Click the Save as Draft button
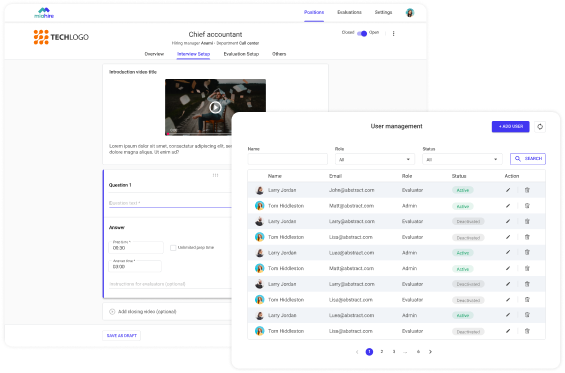This screenshot has height=373, width=565. click(121, 336)
